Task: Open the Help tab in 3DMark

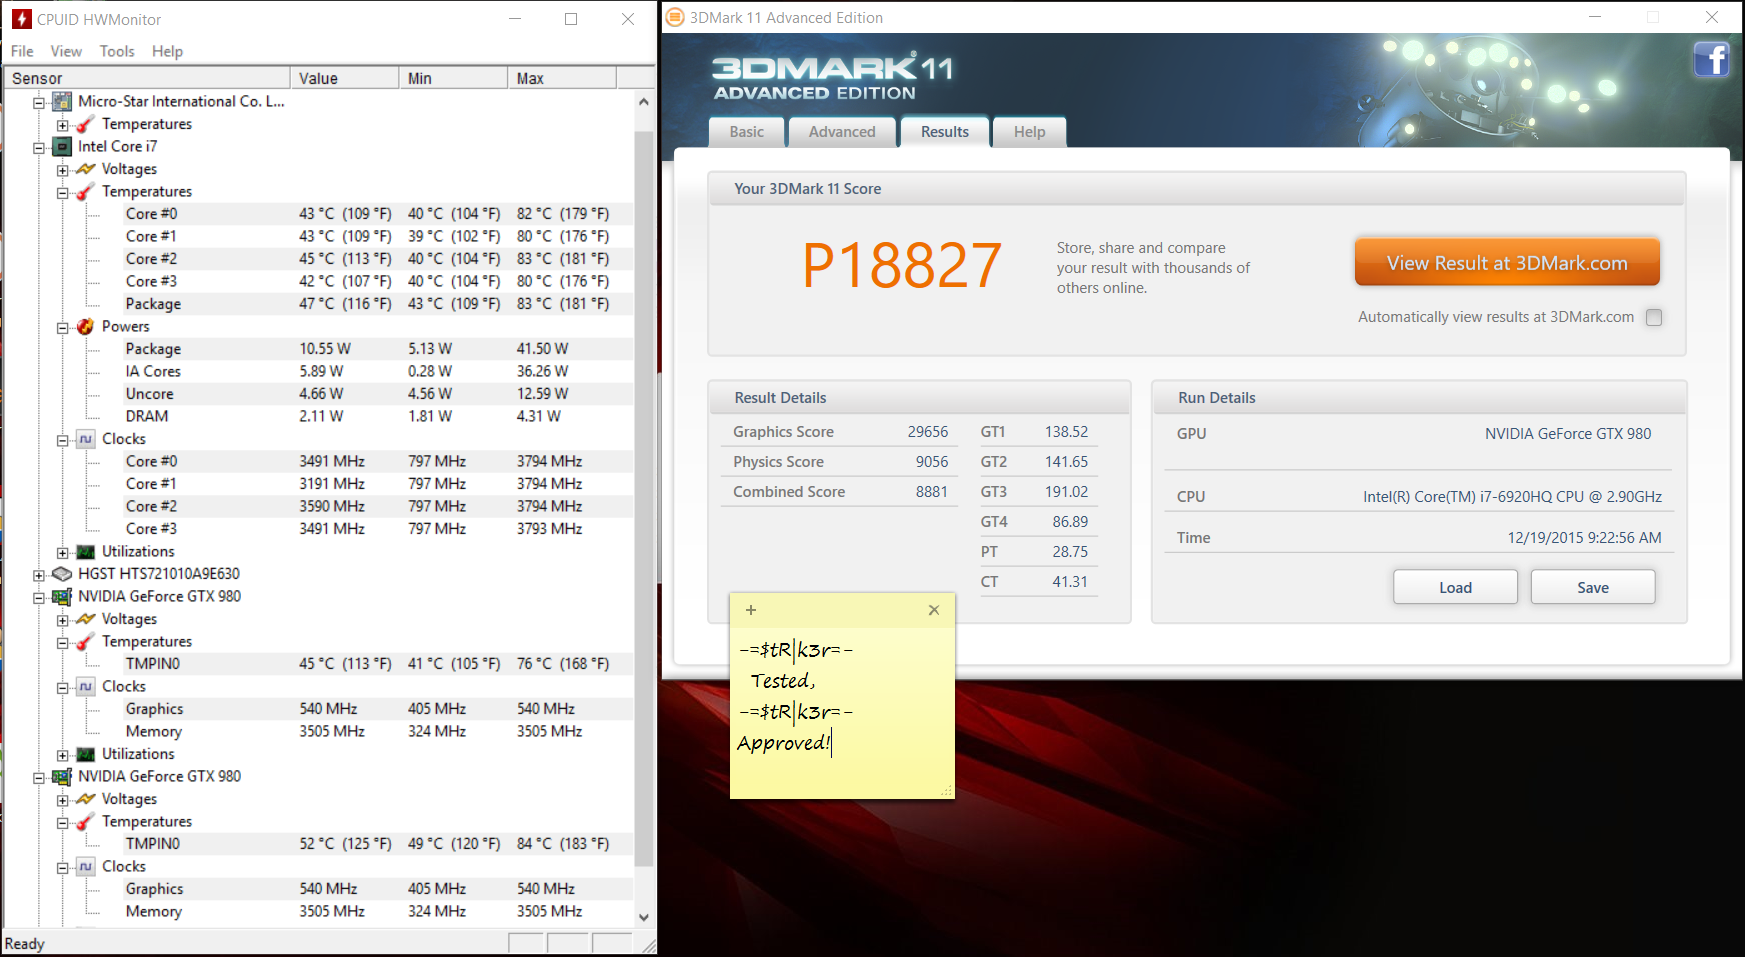Action: [1029, 132]
